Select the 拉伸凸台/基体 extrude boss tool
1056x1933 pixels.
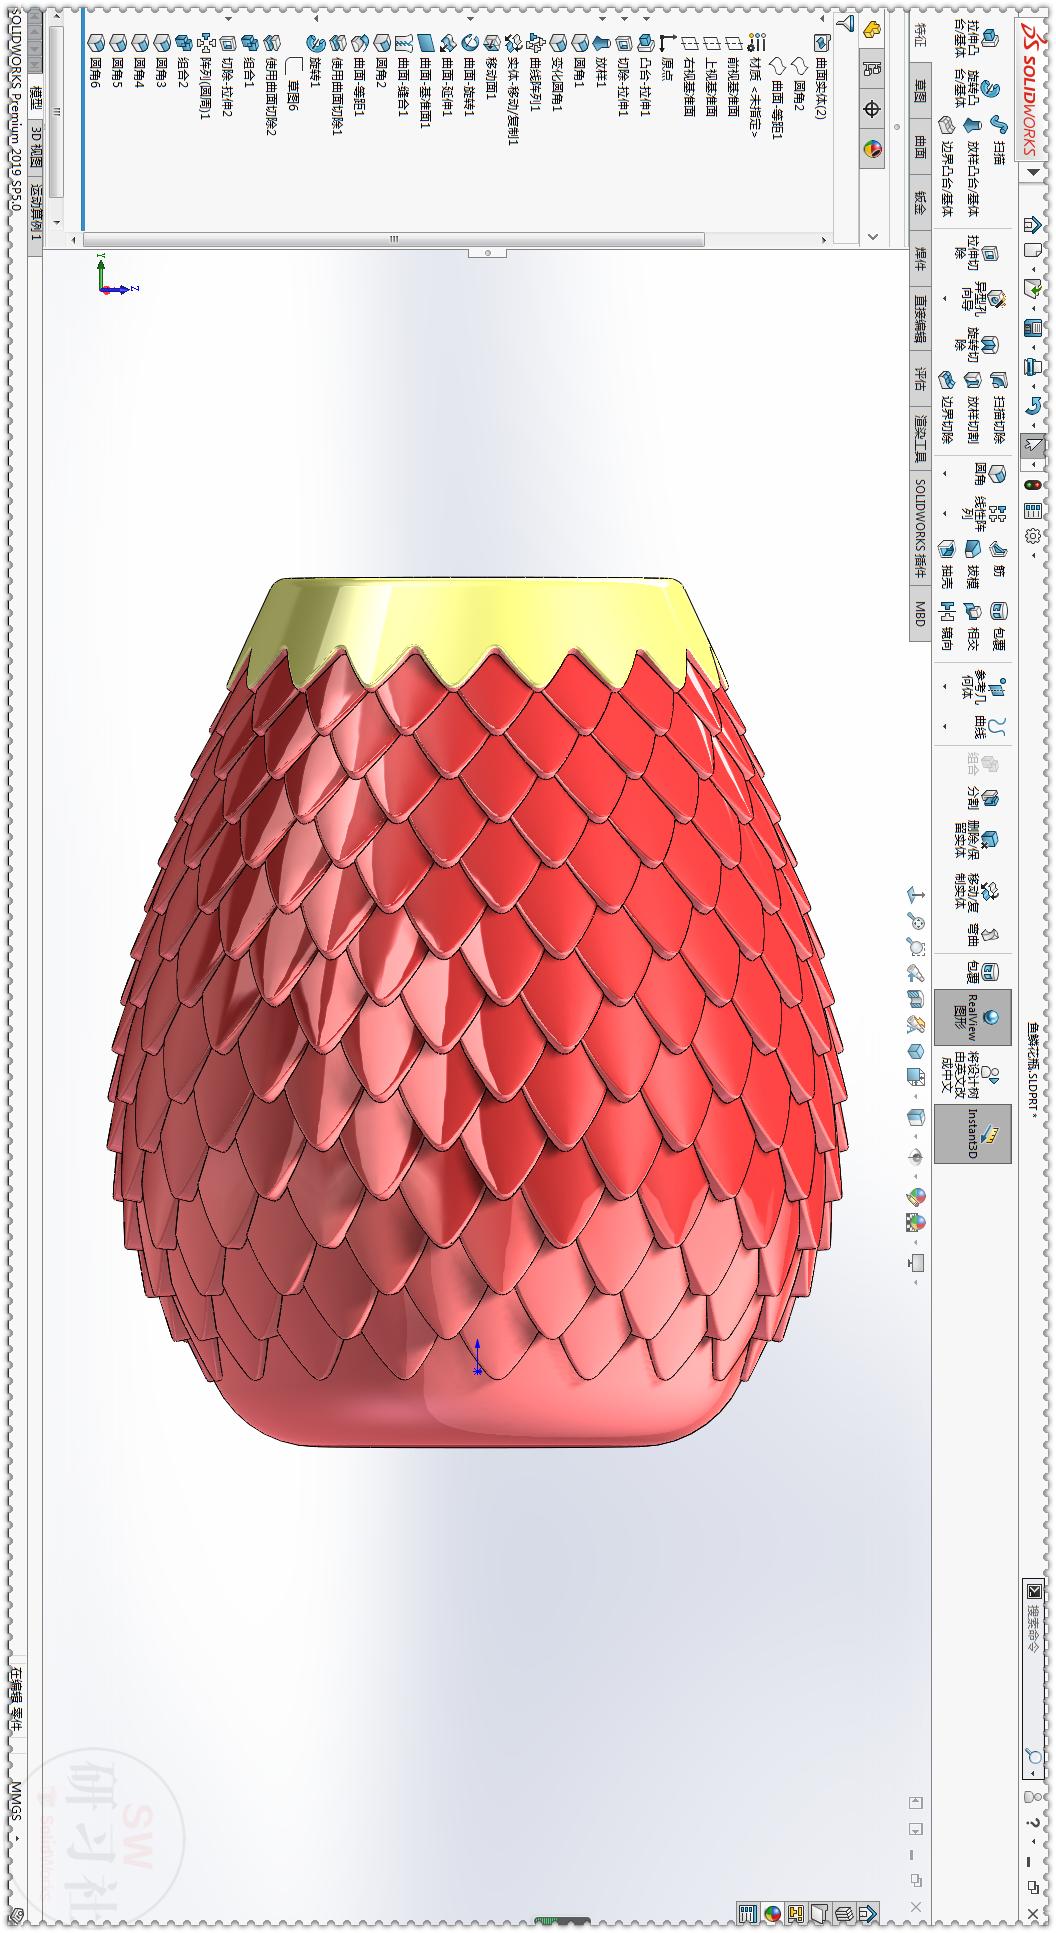(983, 48)
